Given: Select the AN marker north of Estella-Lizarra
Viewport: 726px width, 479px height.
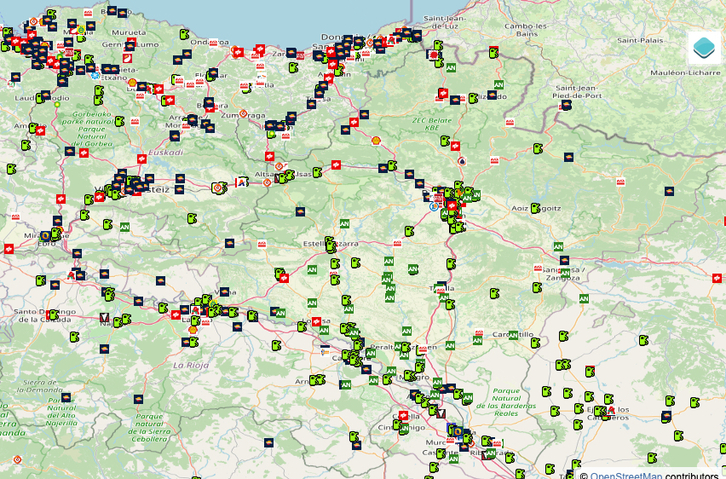Looking at the screenshot, I should coord(344,224).
